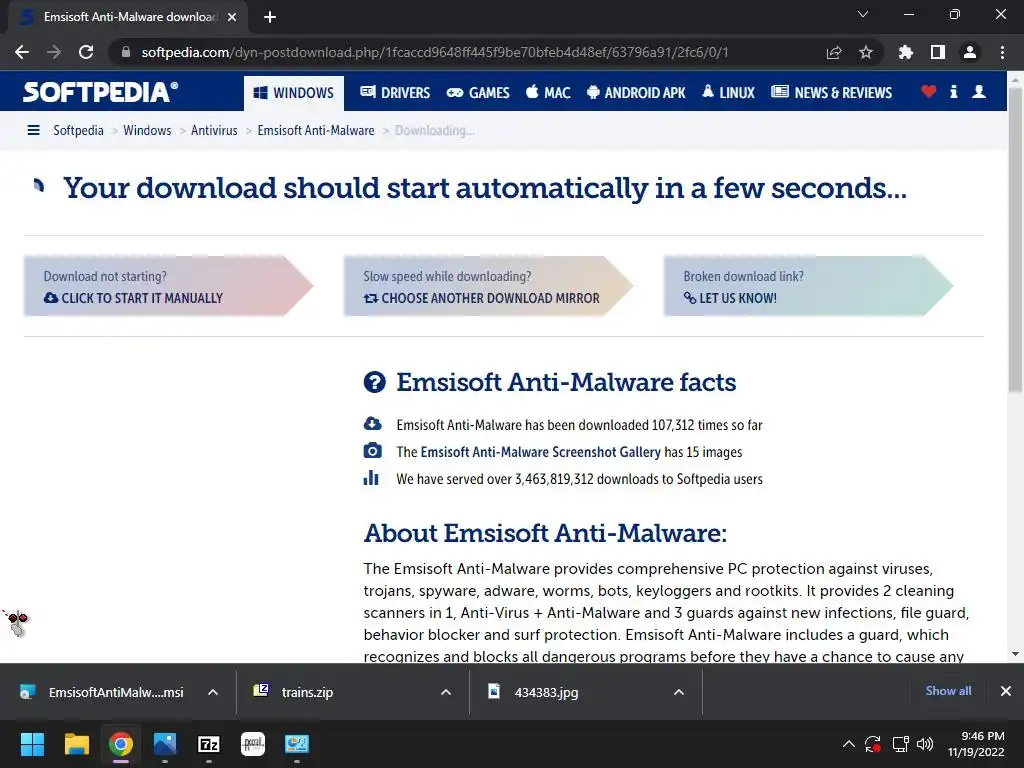The width and height of the screenshot is (1024, 768).
Task: Show hidden system tray icons
Action: pyautogui.click(x=848, y=744)
